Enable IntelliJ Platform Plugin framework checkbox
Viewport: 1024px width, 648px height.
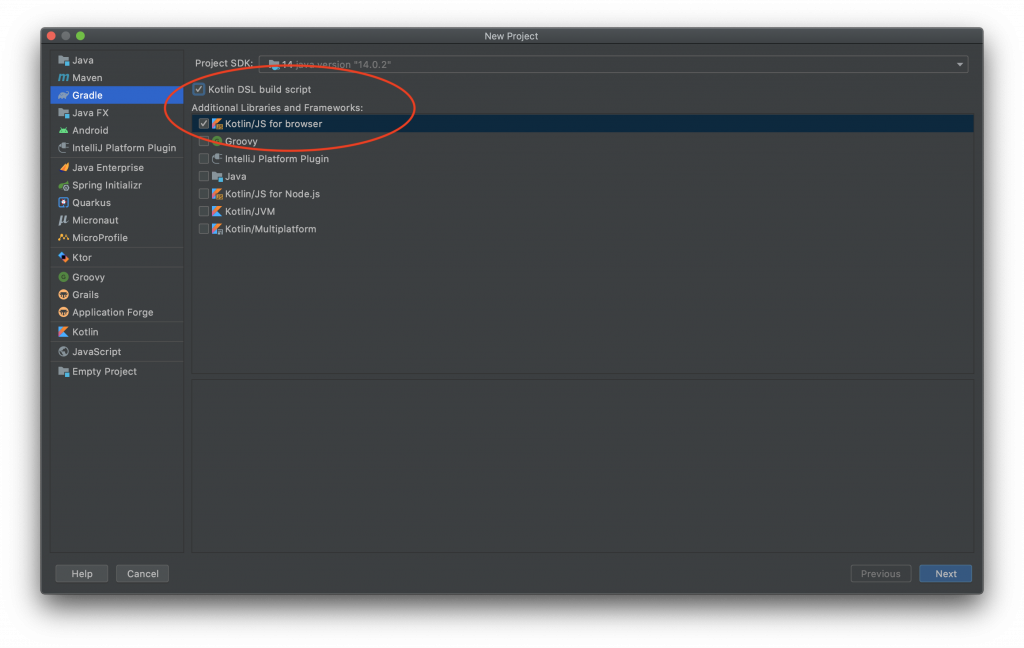pos(204,159)
